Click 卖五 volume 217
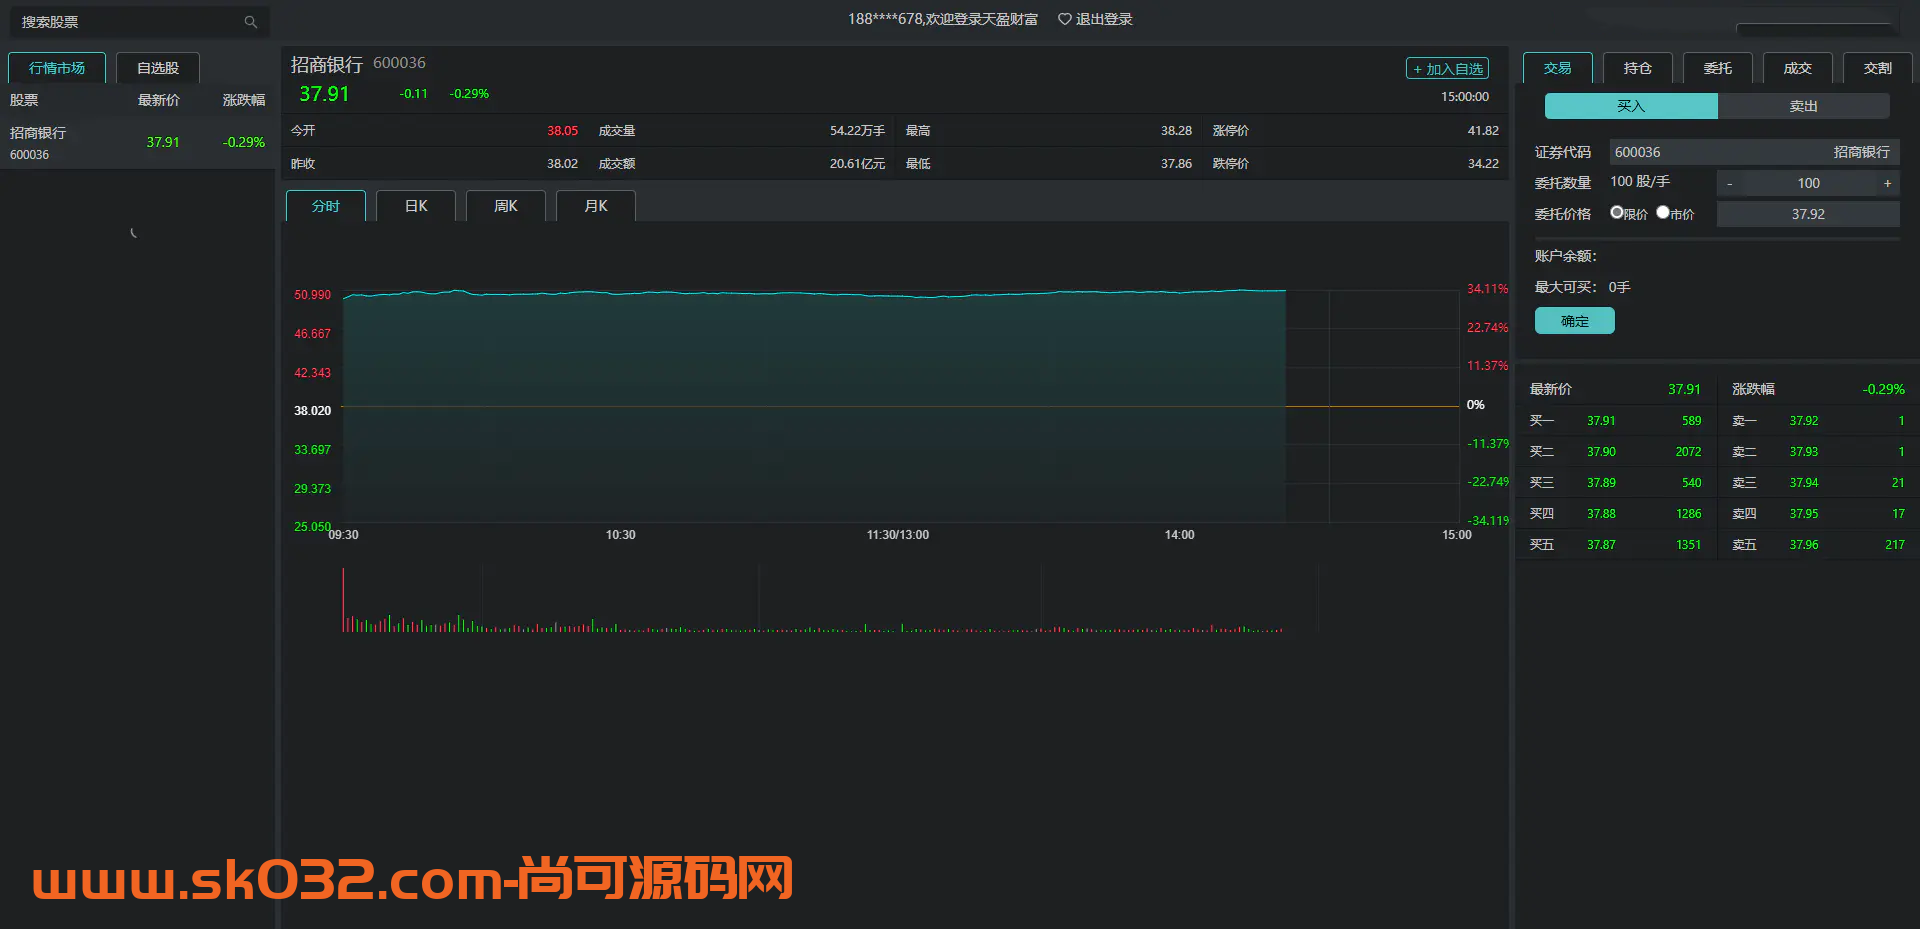 1895,545
